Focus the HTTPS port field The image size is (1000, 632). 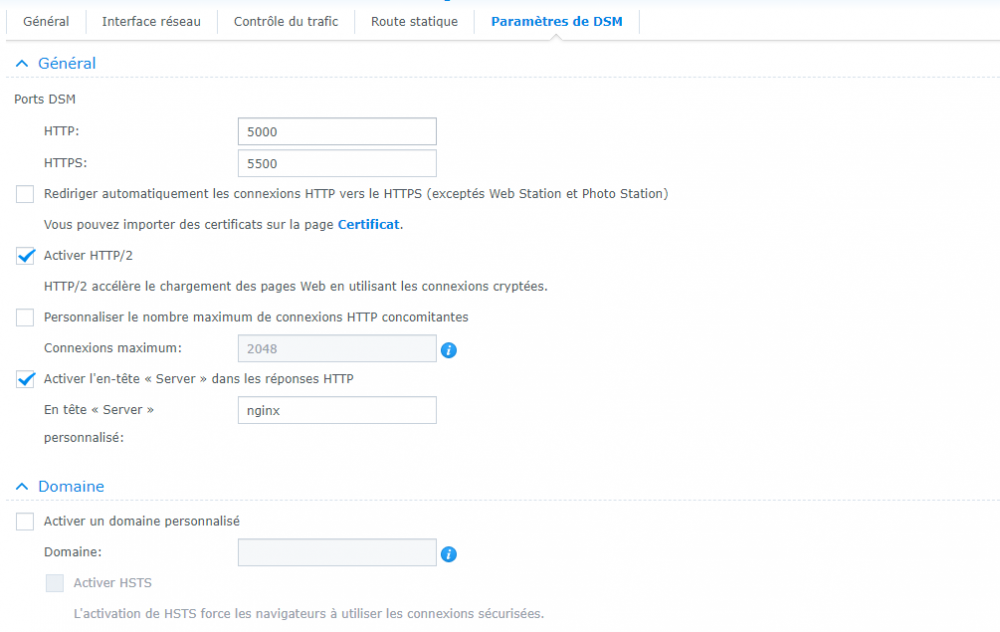click(337, 164)
